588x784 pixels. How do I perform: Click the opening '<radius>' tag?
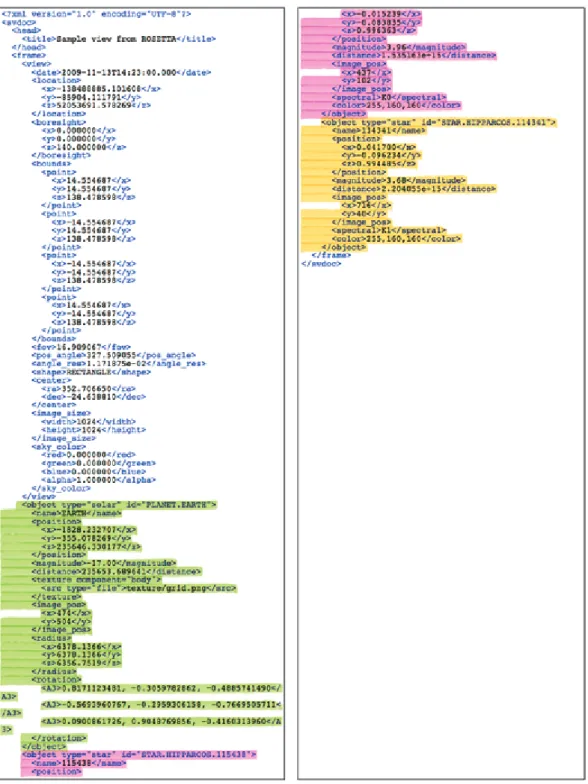coord(51,638)
